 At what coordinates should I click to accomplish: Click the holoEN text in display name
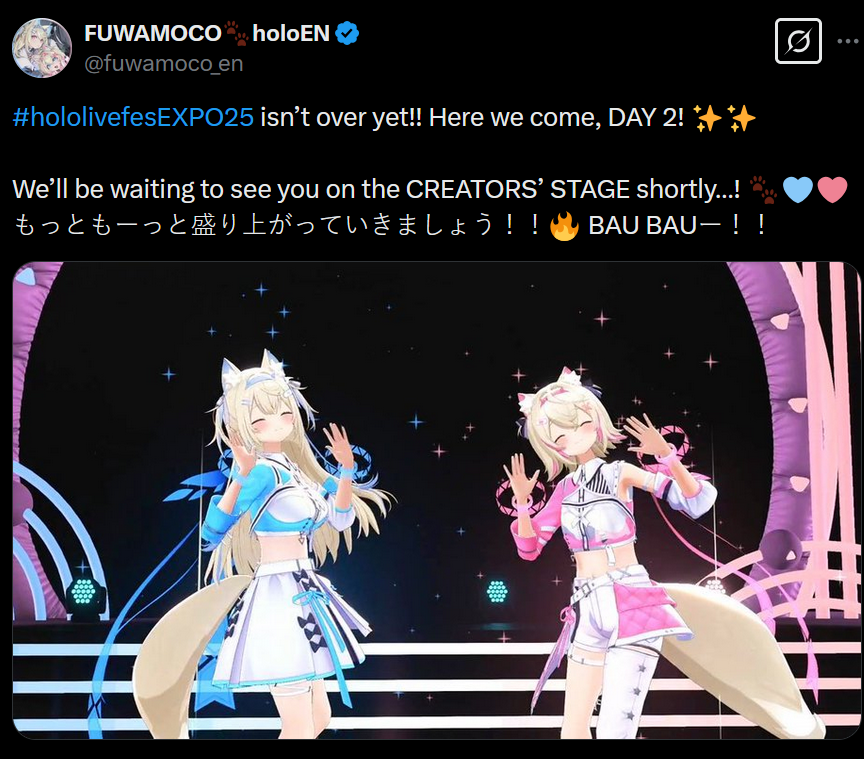[291, 34]
